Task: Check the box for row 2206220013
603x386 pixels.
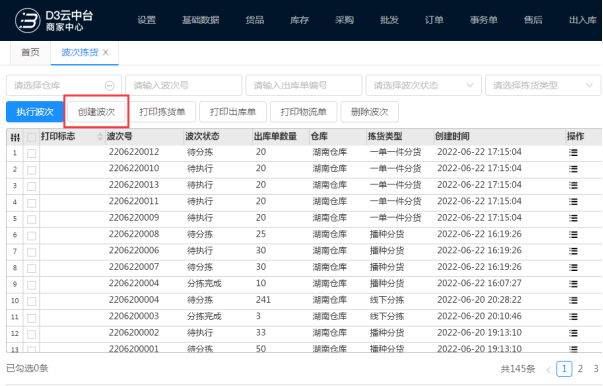Action: [32, 186]
